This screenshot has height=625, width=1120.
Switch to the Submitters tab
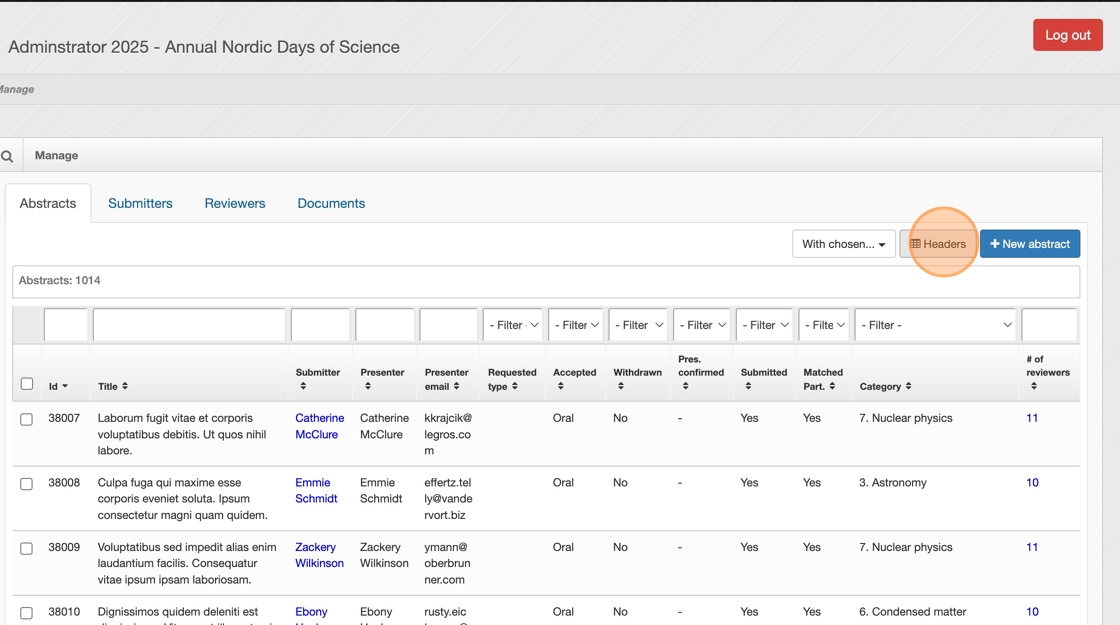(x=140, y=203)
